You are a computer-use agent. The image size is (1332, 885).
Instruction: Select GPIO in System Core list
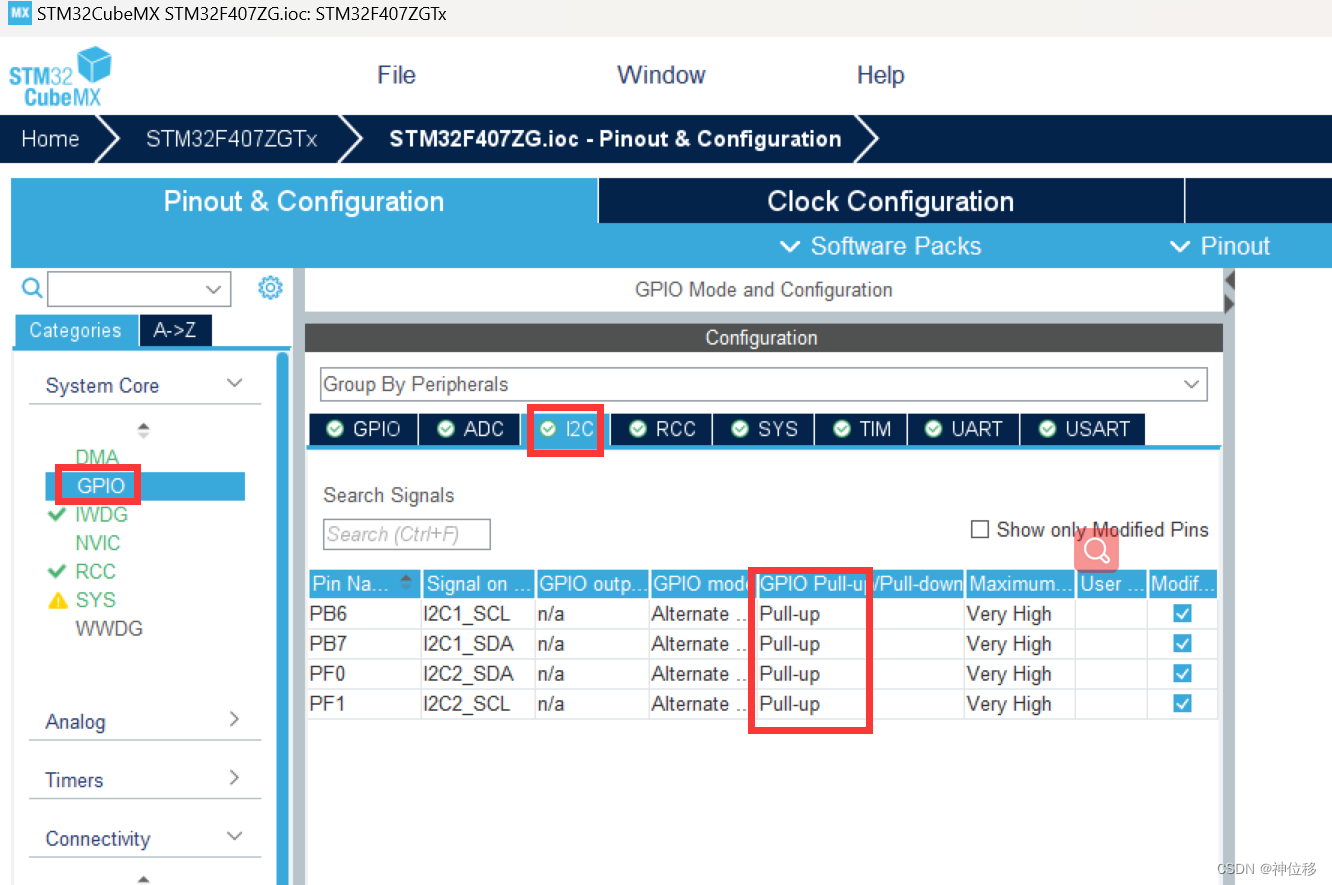click(x=101, y=486)
